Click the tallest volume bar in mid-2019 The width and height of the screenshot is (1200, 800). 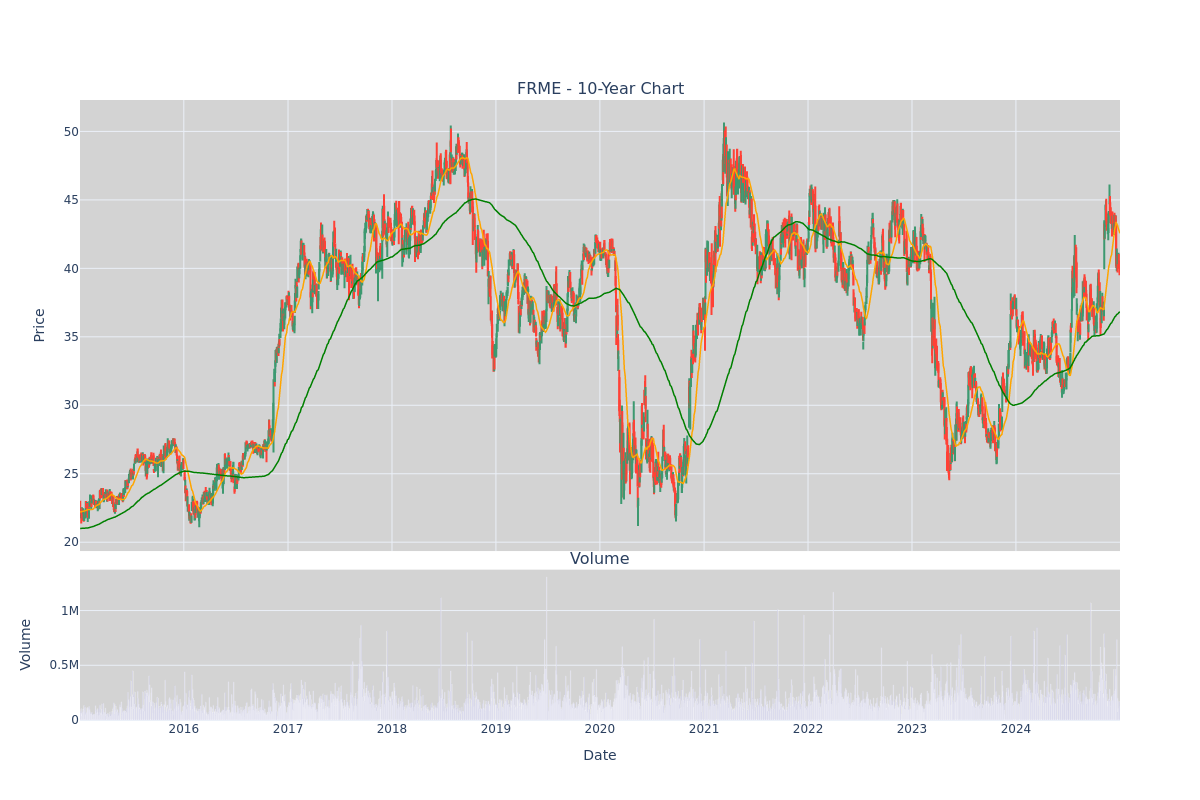546,648
